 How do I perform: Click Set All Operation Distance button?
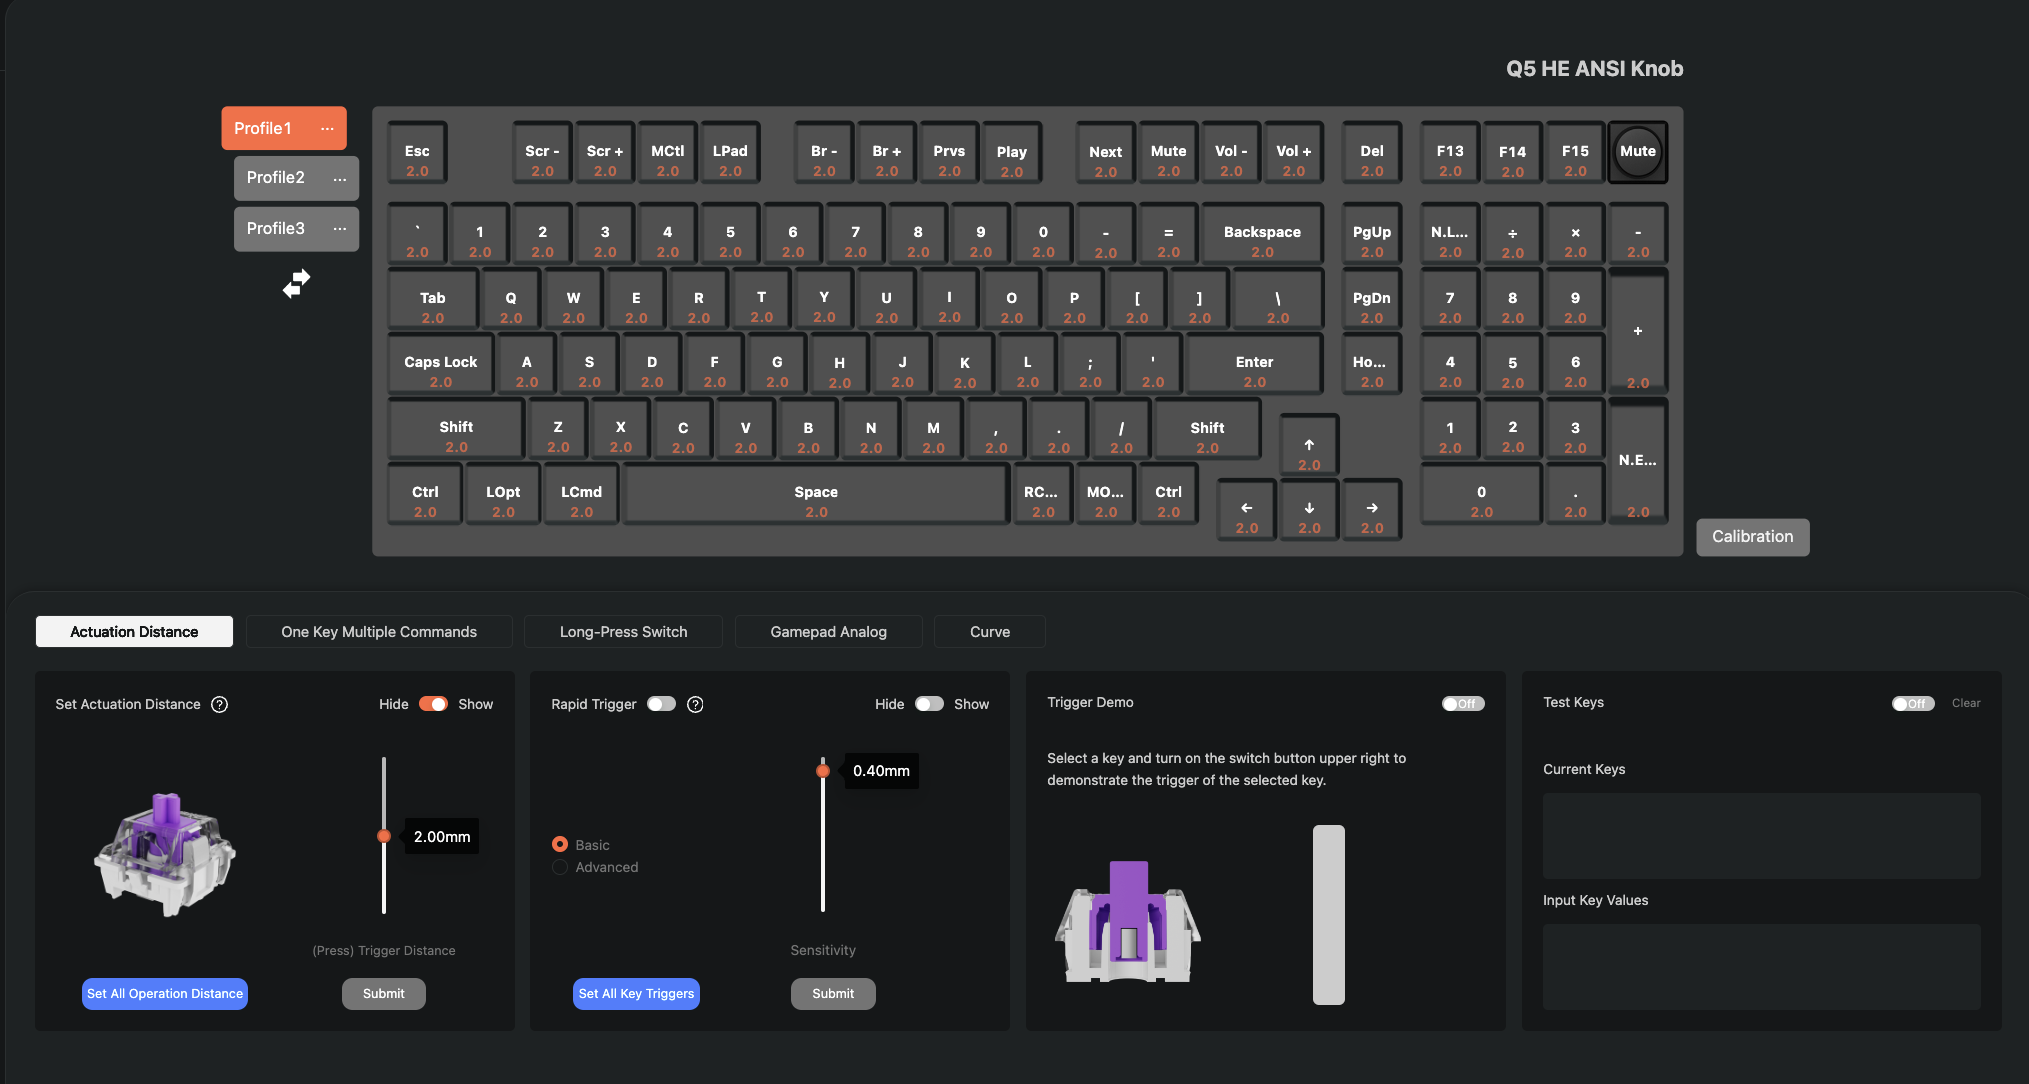[164, 993]
